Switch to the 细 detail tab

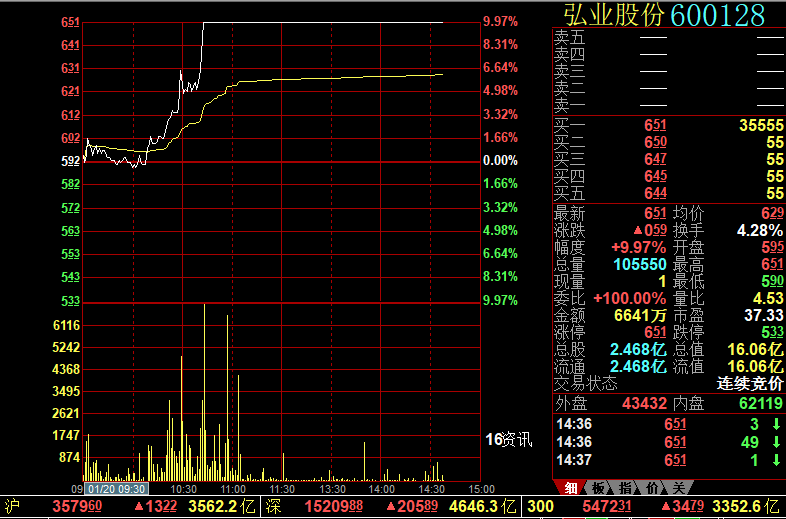(x=570, y=488)
